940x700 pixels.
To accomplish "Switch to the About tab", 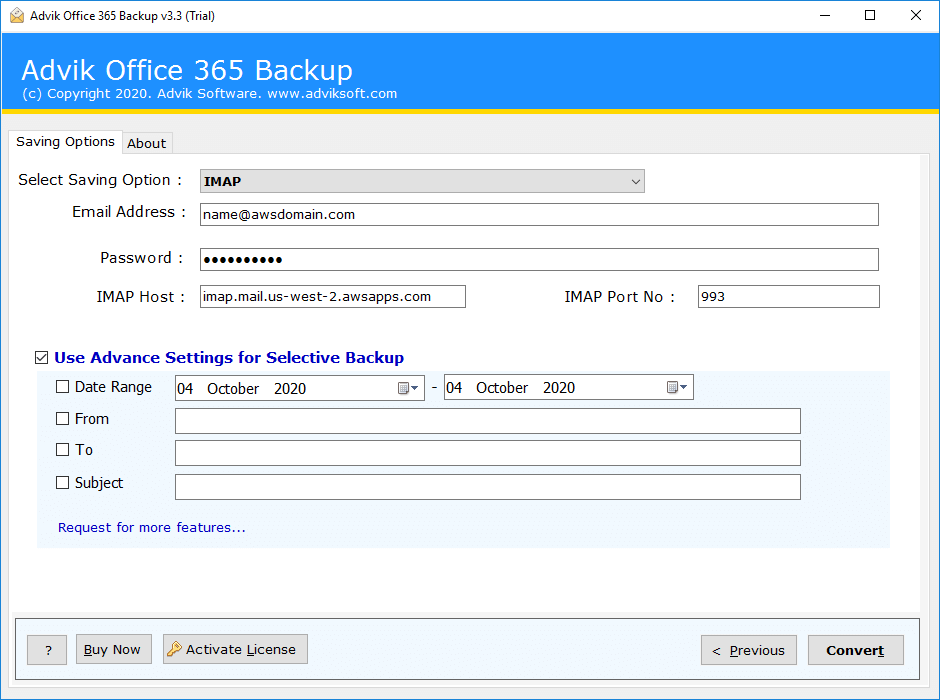I will pos(147,143).
